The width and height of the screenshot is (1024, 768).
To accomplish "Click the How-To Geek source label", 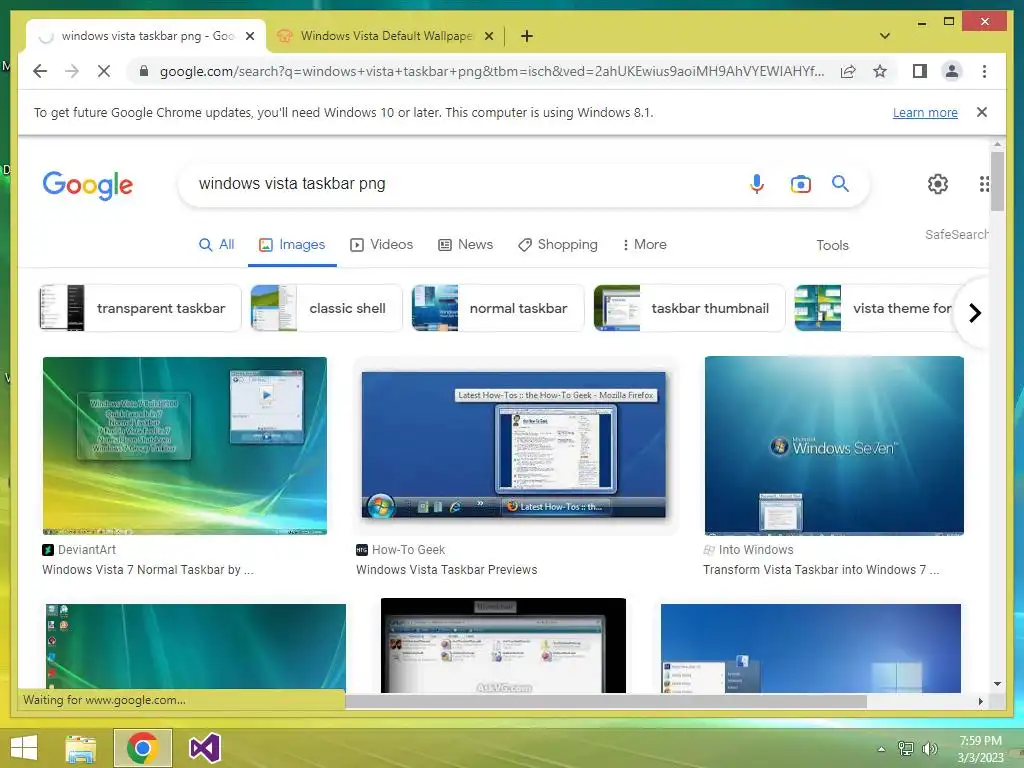I will [x=401, y=550].
